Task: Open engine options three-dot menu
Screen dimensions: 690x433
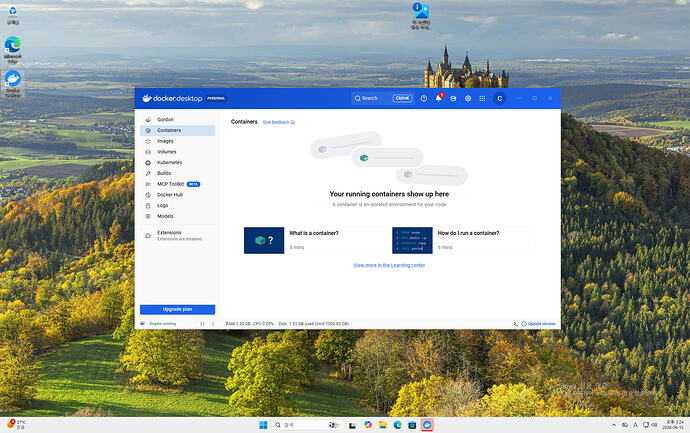Action: pyautogui.click(x=213, y=324)
